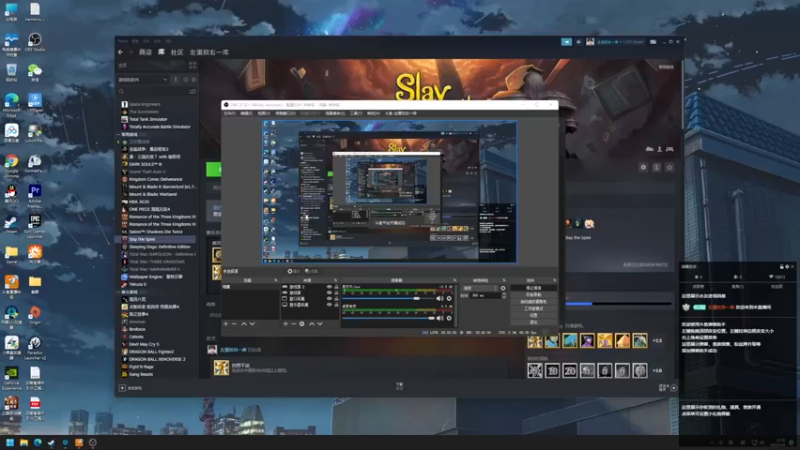Image resolution: width=800 pixels, height=450 pixels.
Task: Toggle lock icon in danmaku overlay panel
Action: click(781, 266)
